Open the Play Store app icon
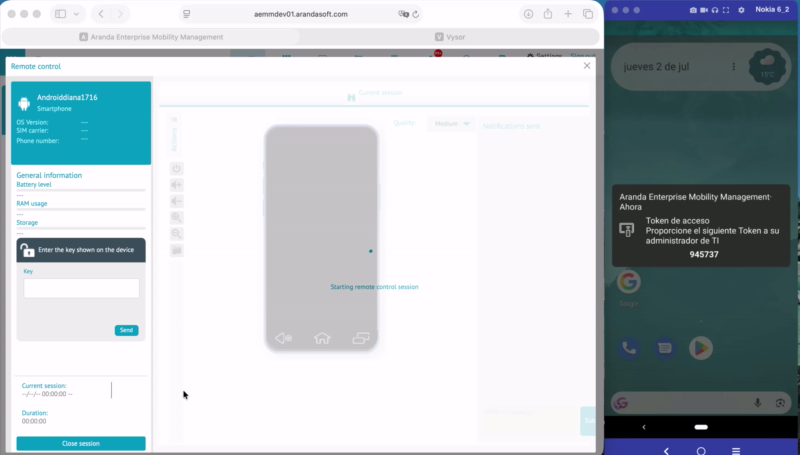The height and width of the screenshot is (455, 800). pos(701,348)
